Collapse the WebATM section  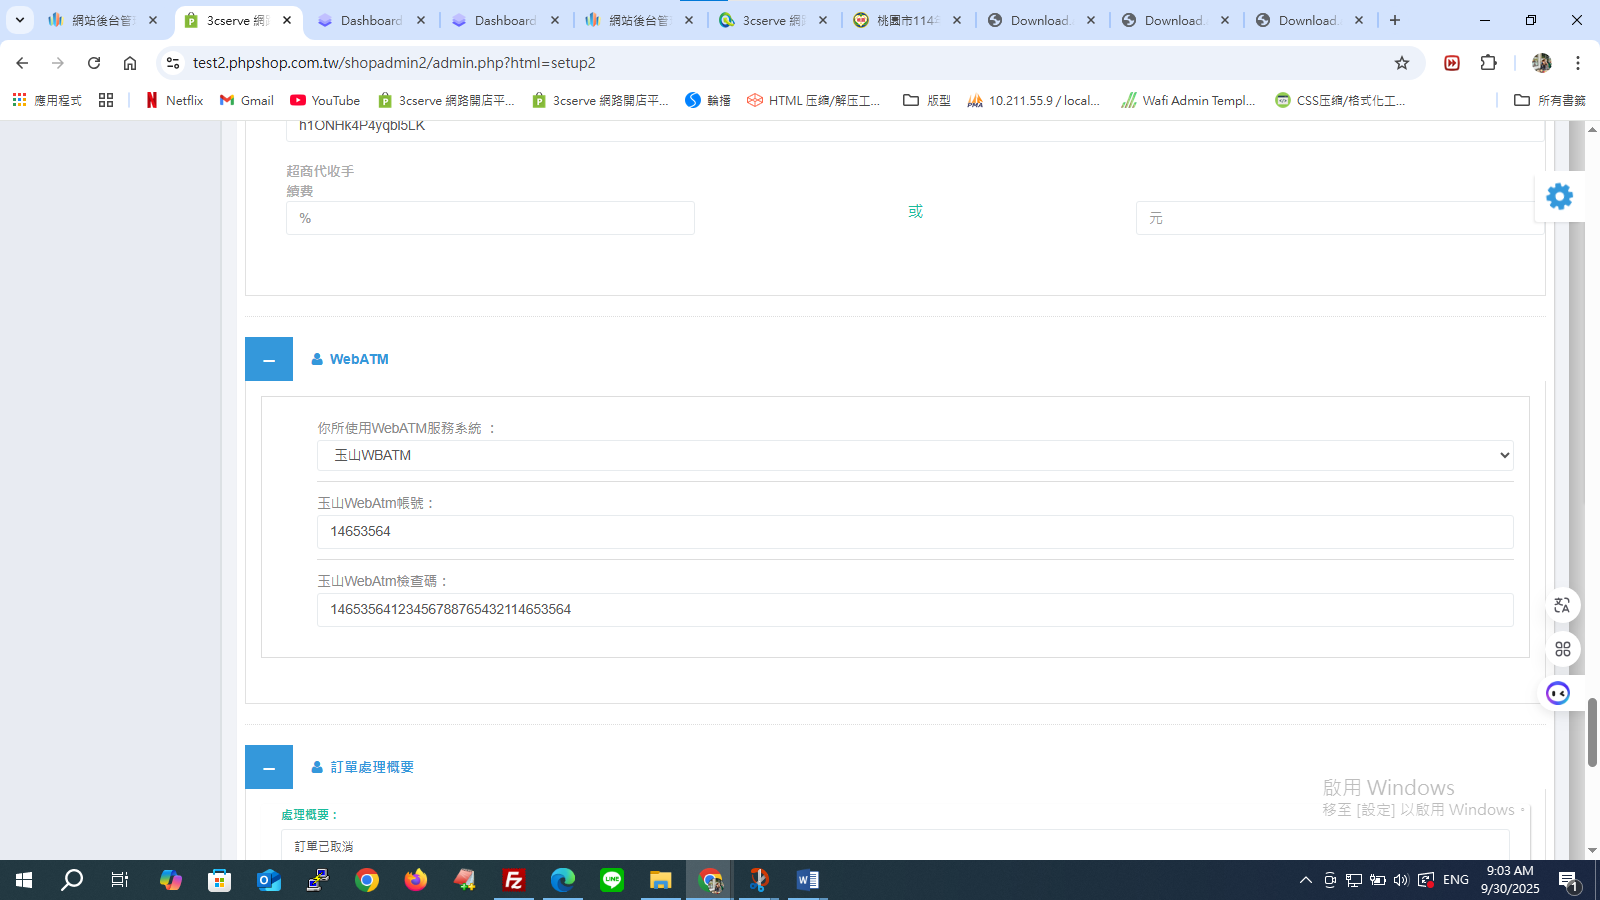coord(269,359)
